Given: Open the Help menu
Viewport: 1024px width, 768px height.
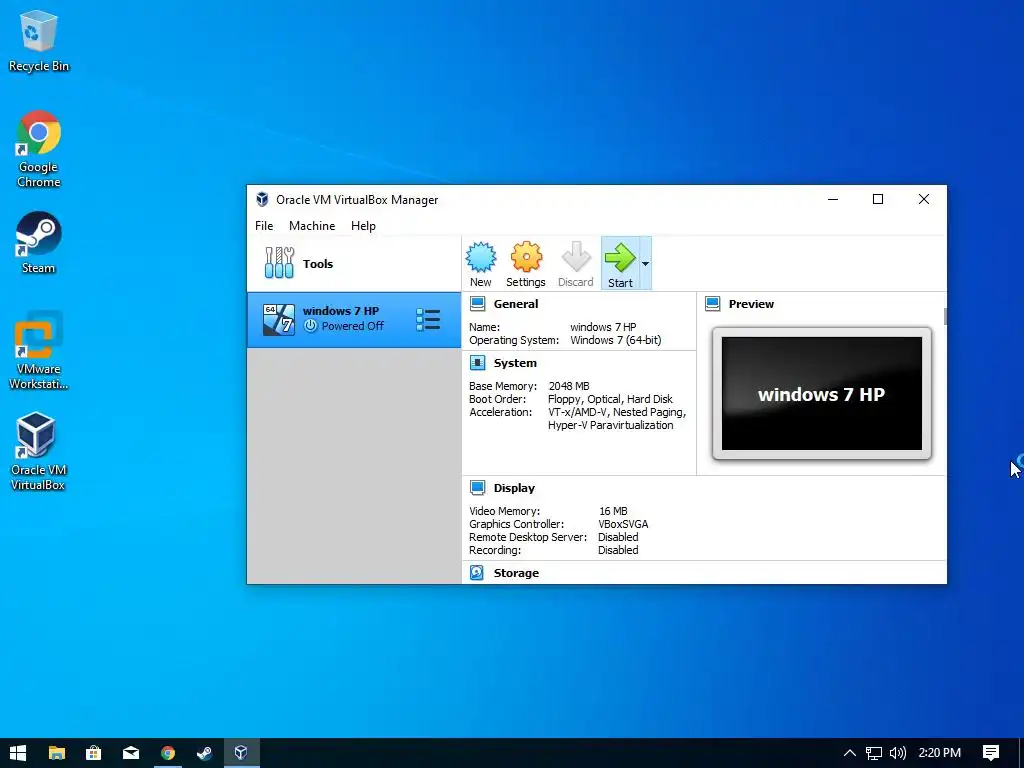Looking at the screenshot, I should click(x=363, y=226).
